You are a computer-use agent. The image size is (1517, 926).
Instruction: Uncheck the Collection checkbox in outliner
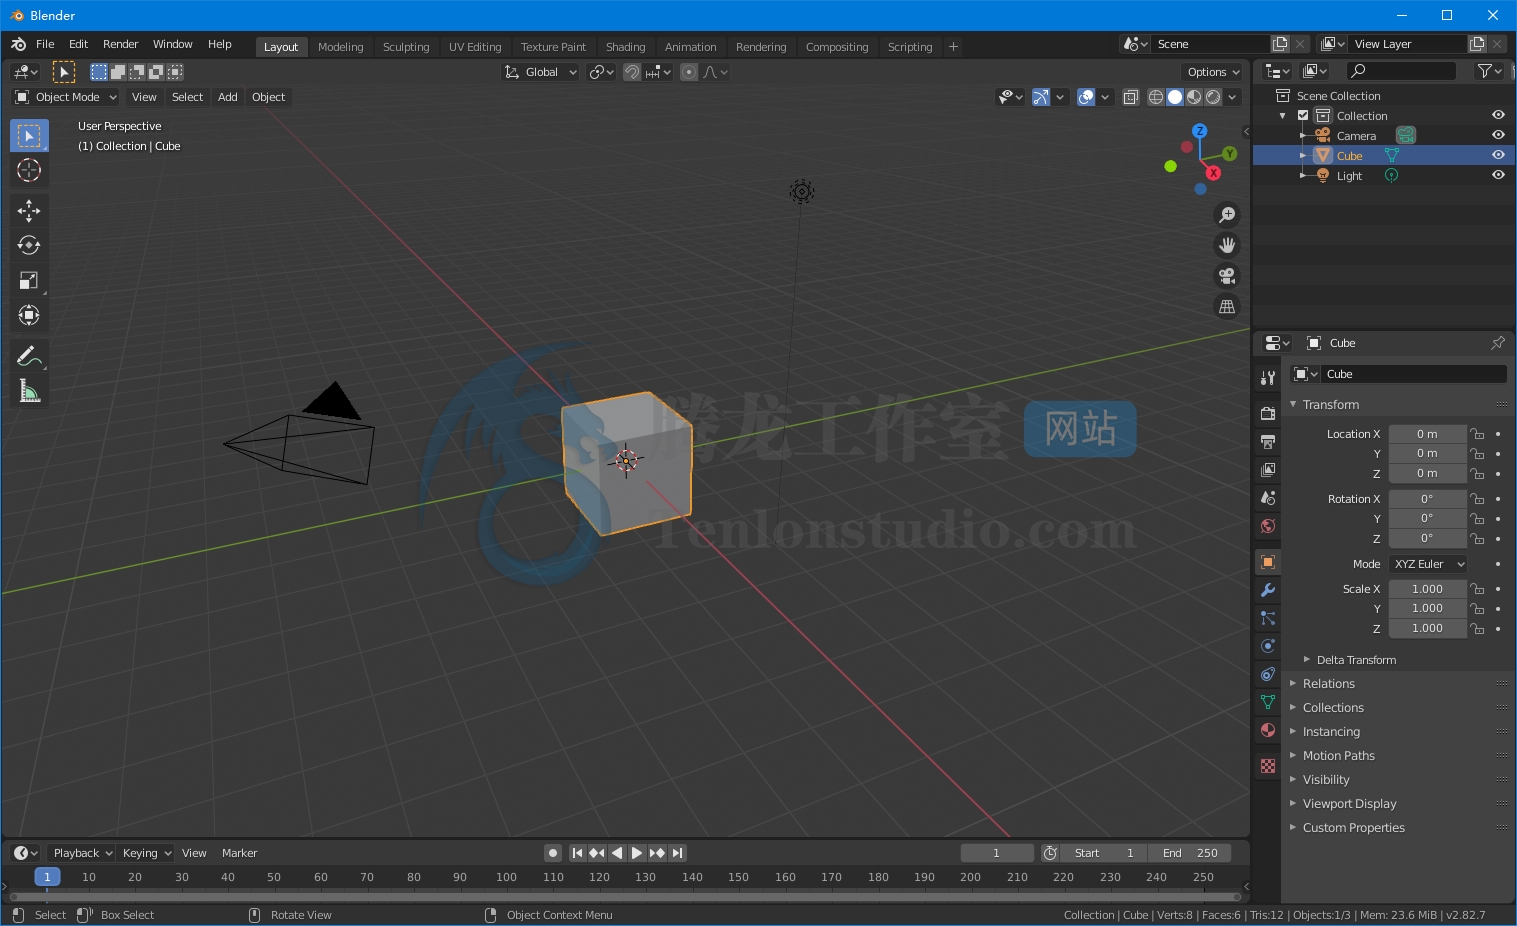(1303, 116)
